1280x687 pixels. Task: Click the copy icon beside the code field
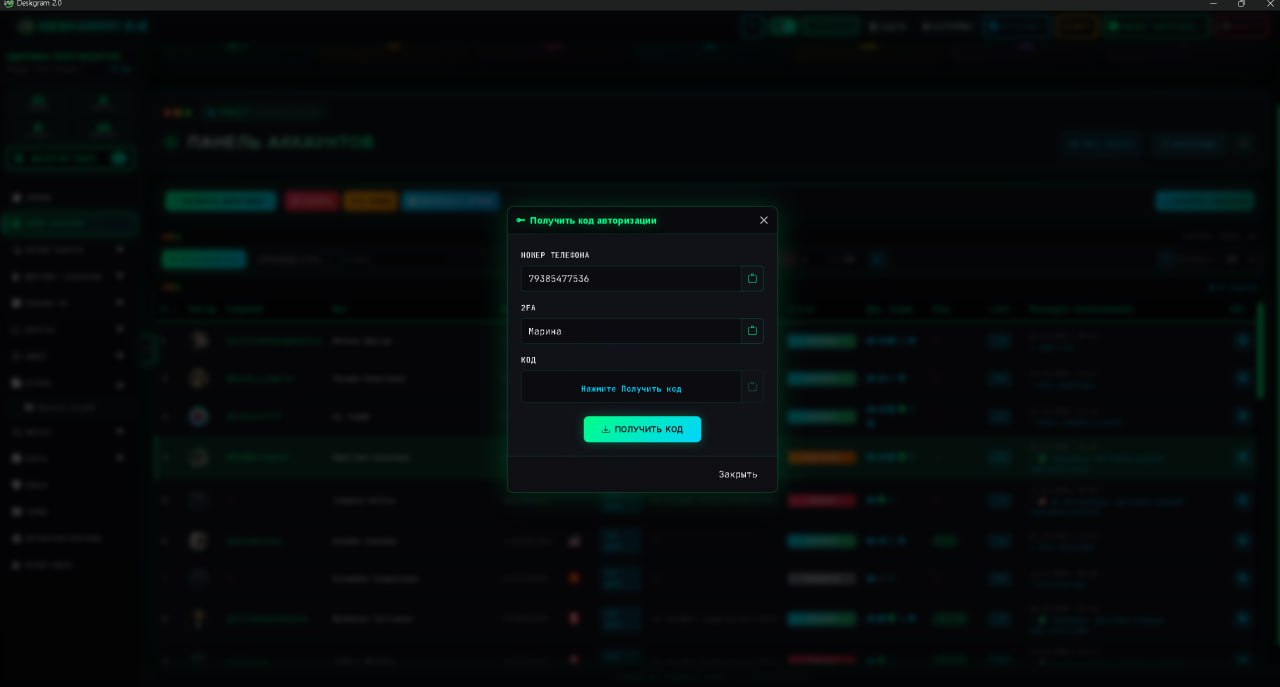click(752, 387)
